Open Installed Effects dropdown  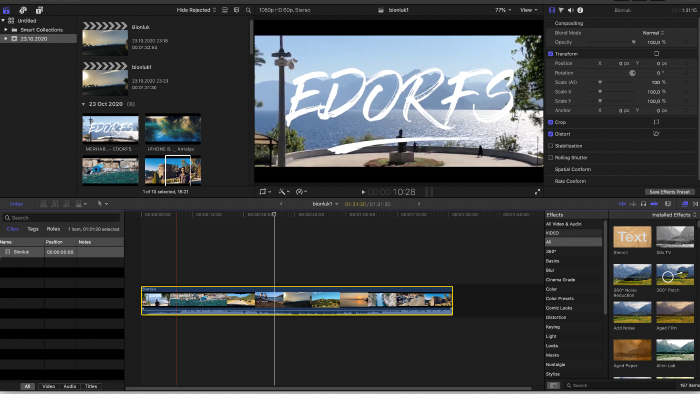click(x=674, y=215)
